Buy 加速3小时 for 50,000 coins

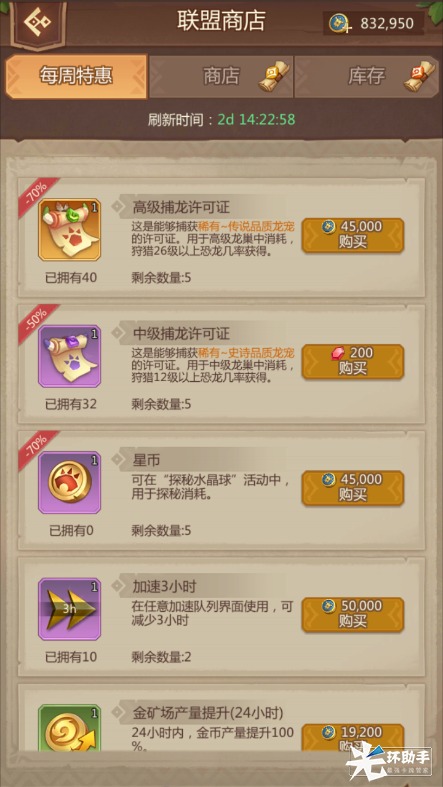coord(353,614)
